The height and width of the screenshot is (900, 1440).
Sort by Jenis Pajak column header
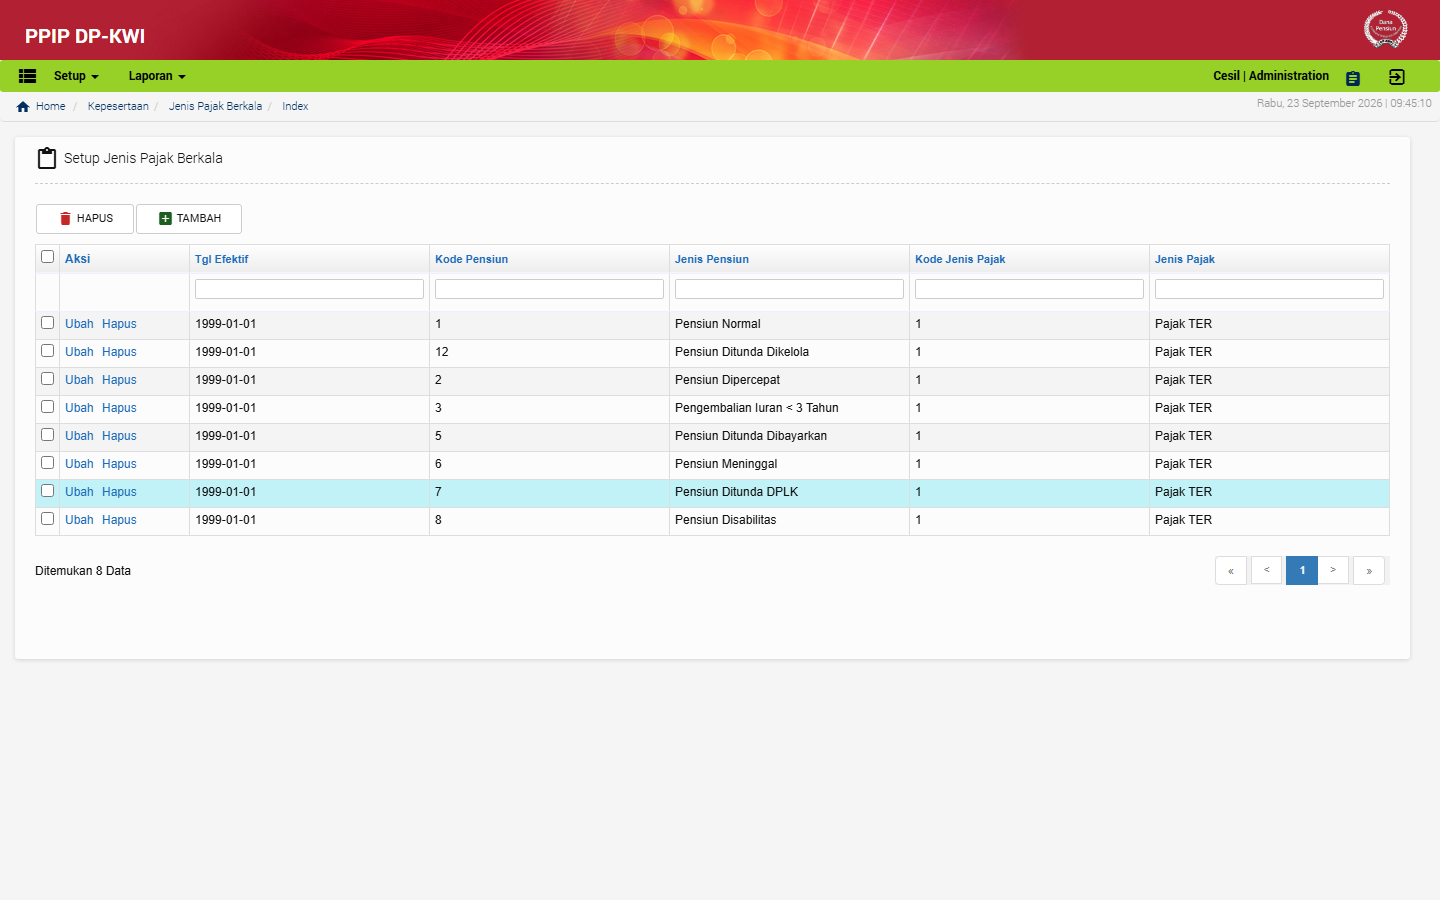pyautogui.click(x=1185, y=259)
